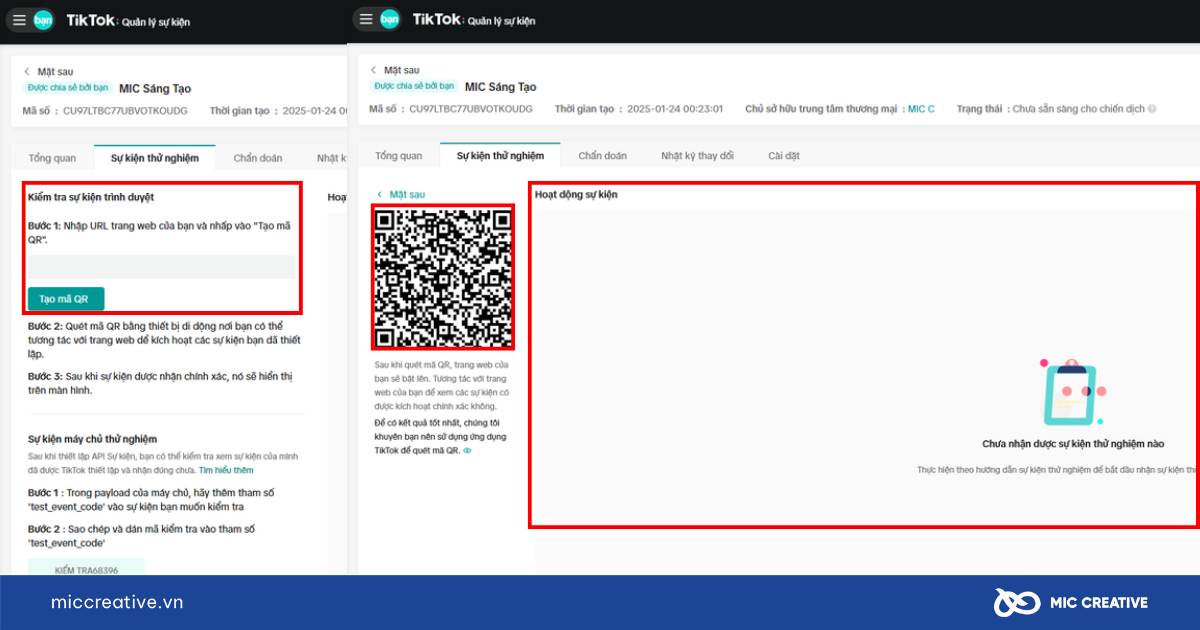
Task: Click 'Chưa sẵn sàng cho chiến dịch' status text
Action: coord(1078,109)
